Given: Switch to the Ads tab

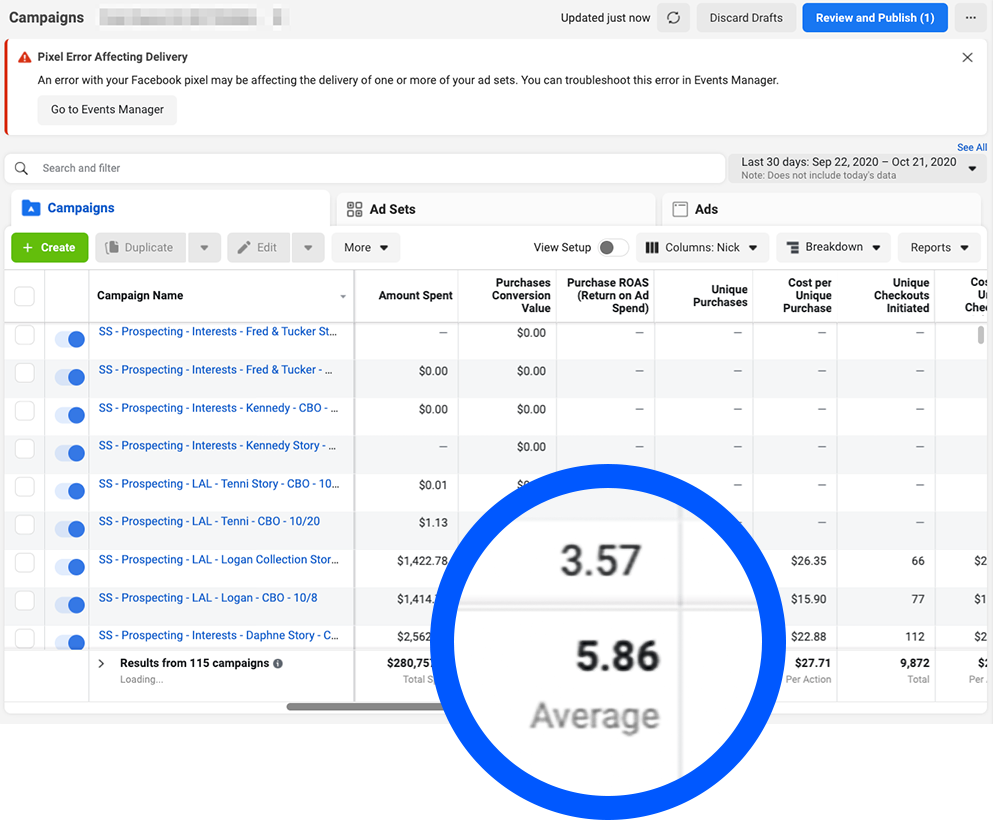Looking at the screenshot, I should [821, 209].
